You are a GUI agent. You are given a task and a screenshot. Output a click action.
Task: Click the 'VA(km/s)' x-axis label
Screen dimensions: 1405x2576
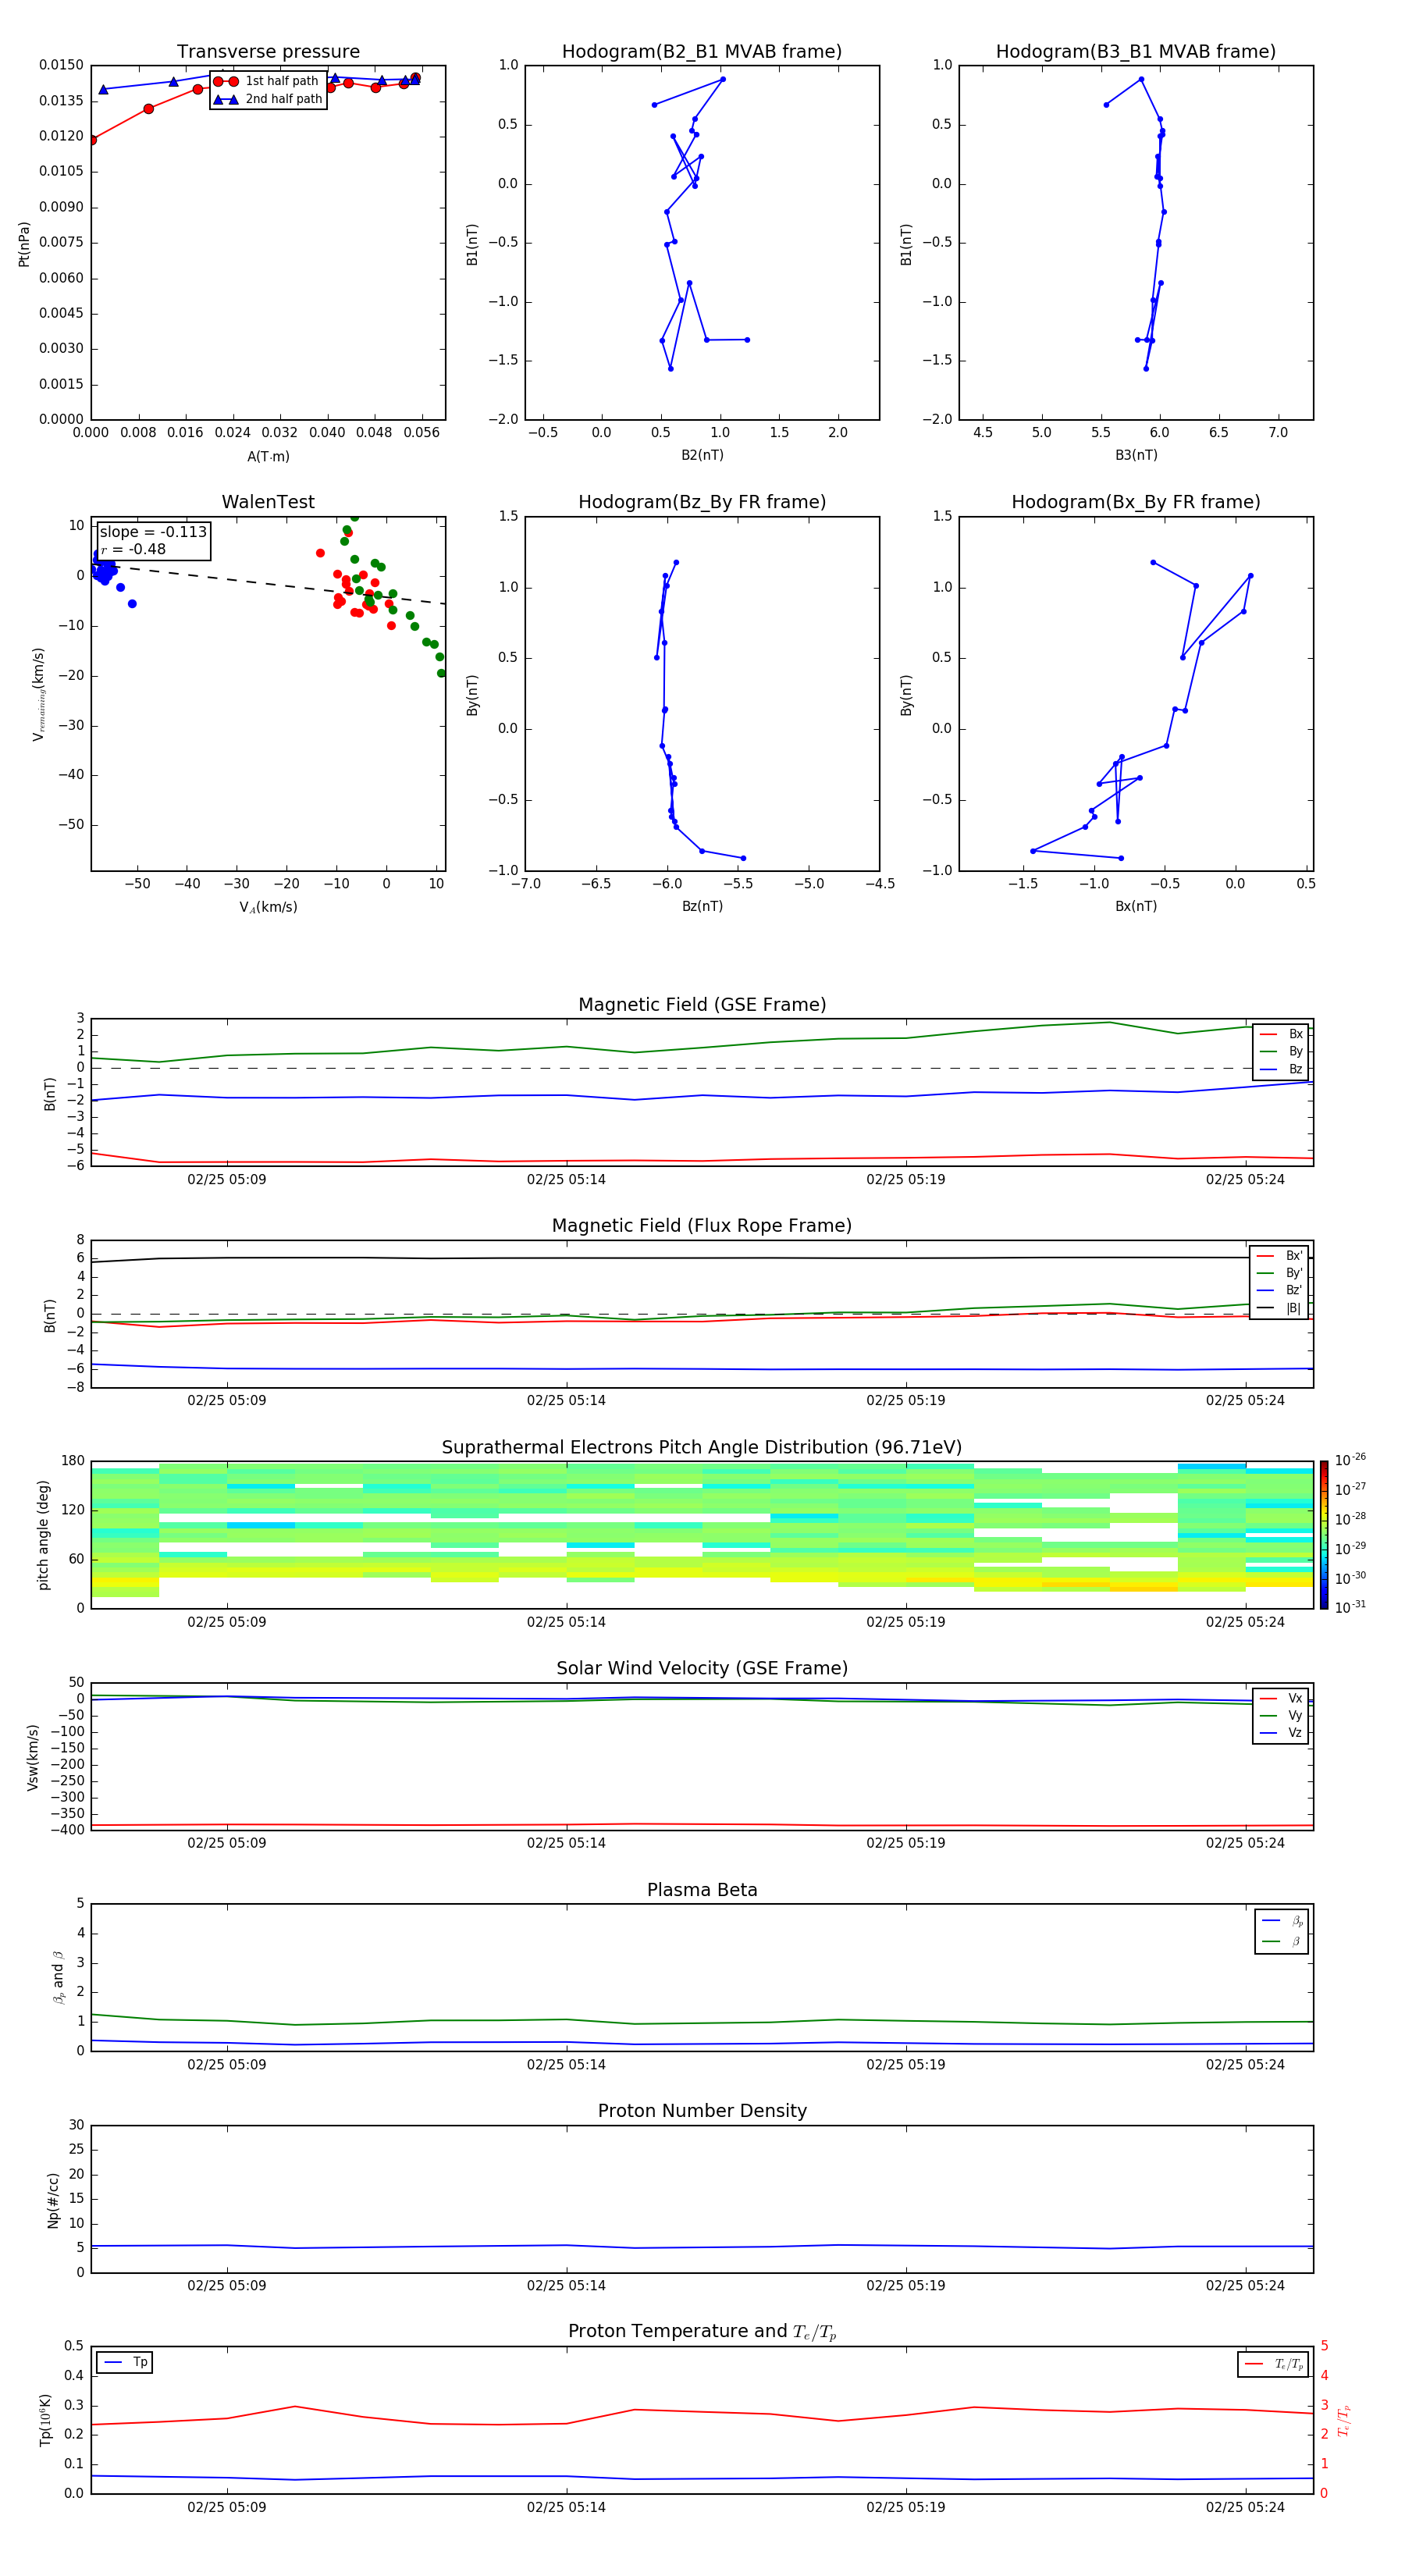(x=268, y=907)
